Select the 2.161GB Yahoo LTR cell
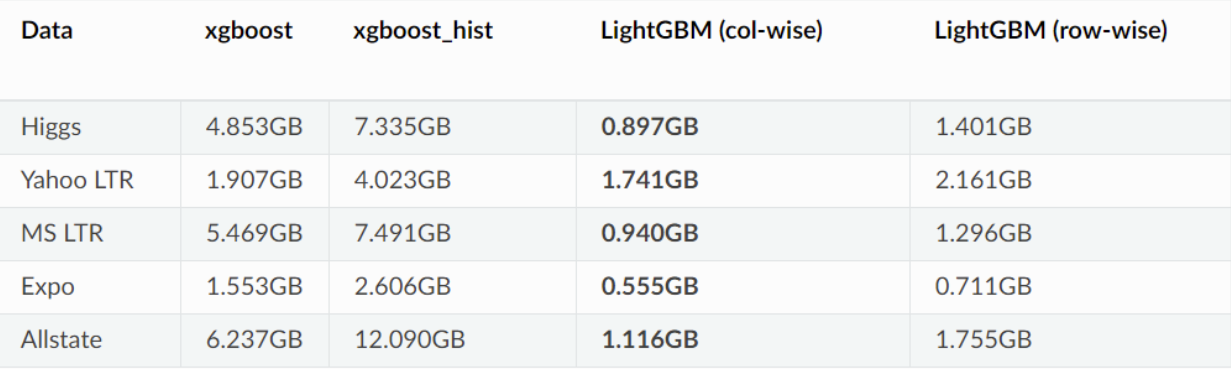The height and width of the screenshot is (370, 1231). pos(983,181)
